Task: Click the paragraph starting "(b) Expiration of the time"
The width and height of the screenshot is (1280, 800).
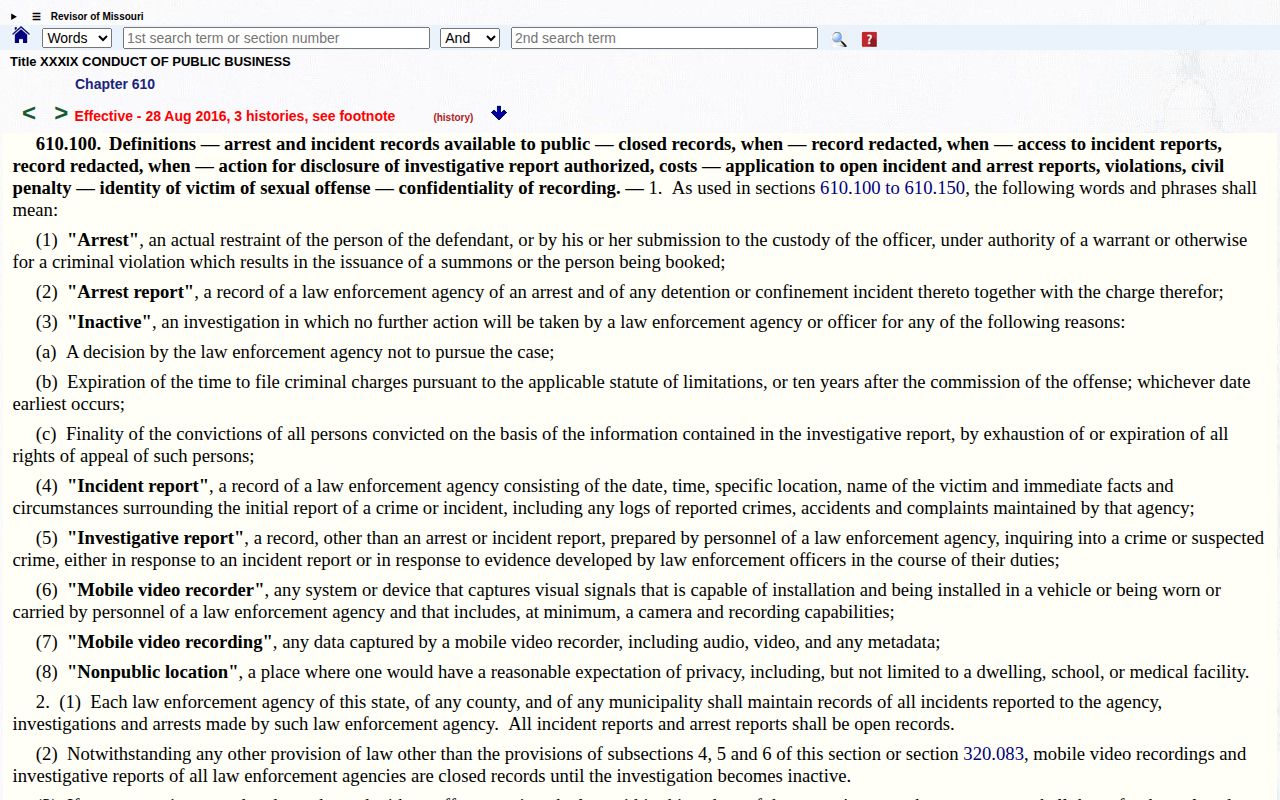Action: pyautogui.click(x=632, y=393)
